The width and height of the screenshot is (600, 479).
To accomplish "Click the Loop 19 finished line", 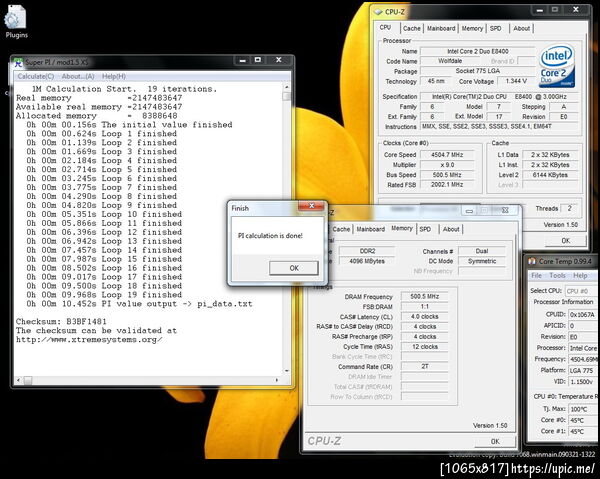I will (104, 295).
